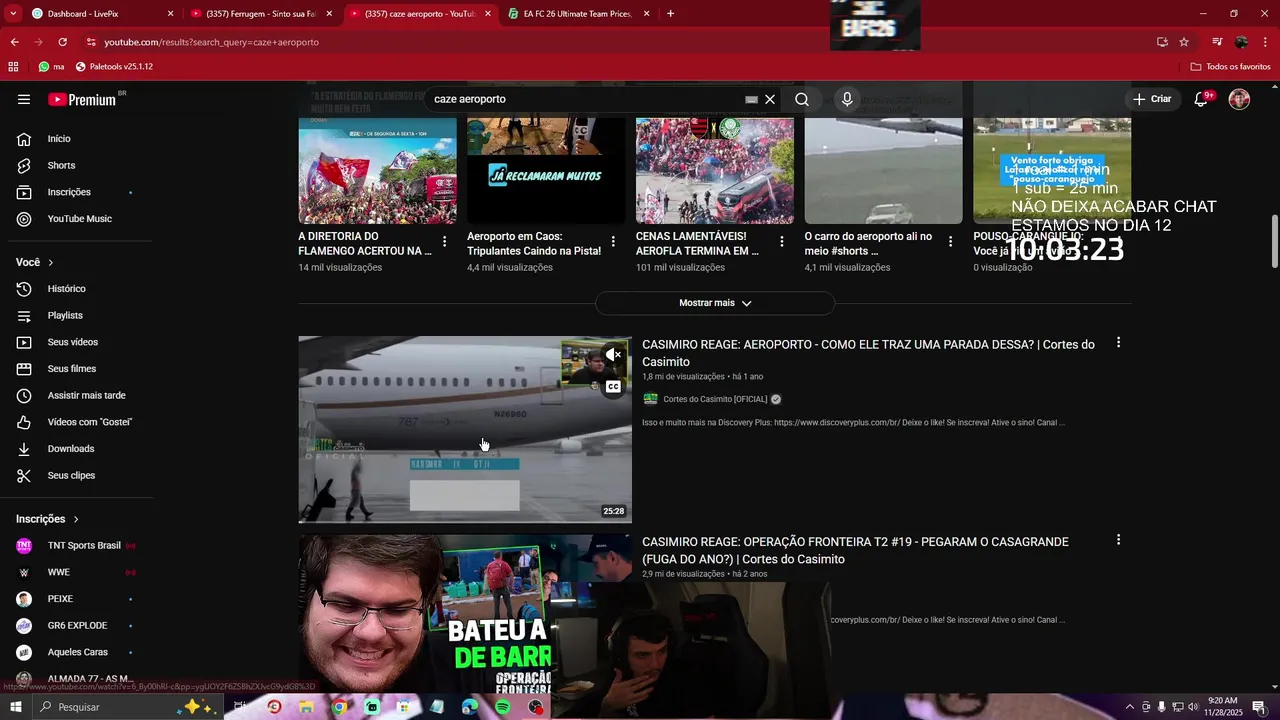Open the on-screen keyboard icon in search box
The image size is (1280, 720).
751,100
